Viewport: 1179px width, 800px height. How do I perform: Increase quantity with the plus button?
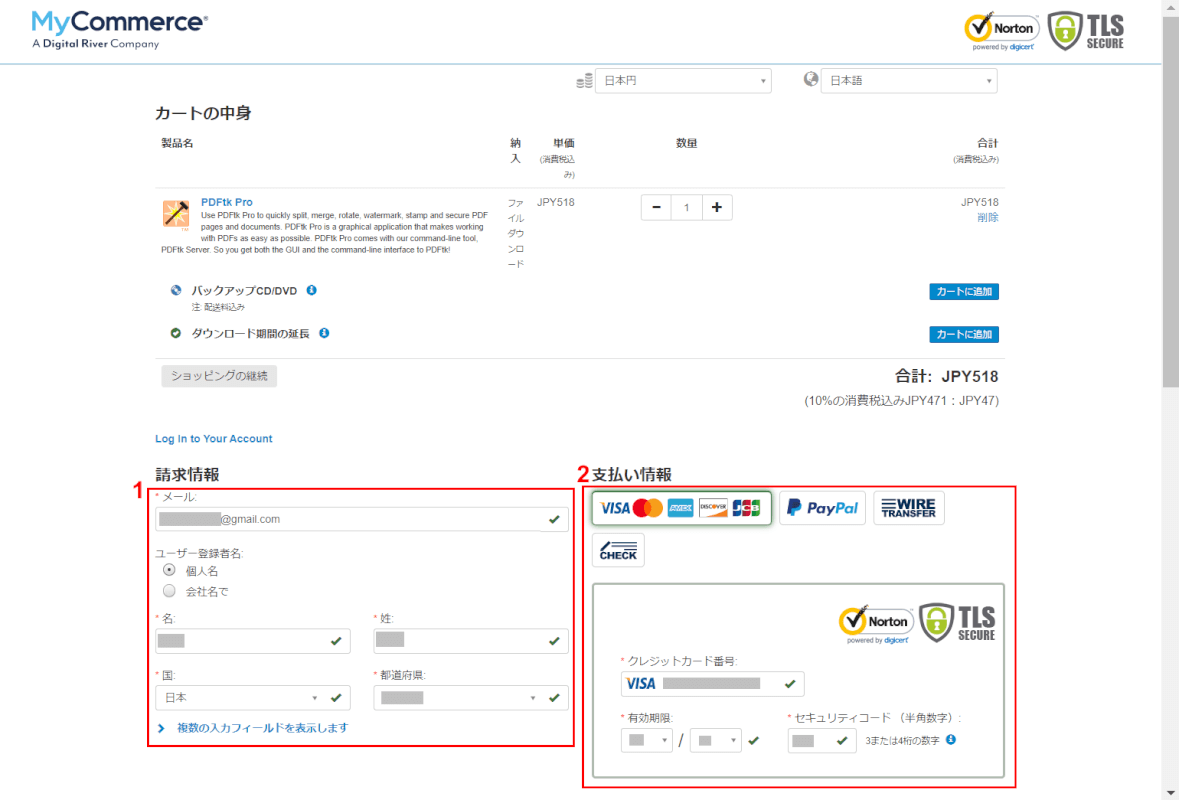click(717, 208)
